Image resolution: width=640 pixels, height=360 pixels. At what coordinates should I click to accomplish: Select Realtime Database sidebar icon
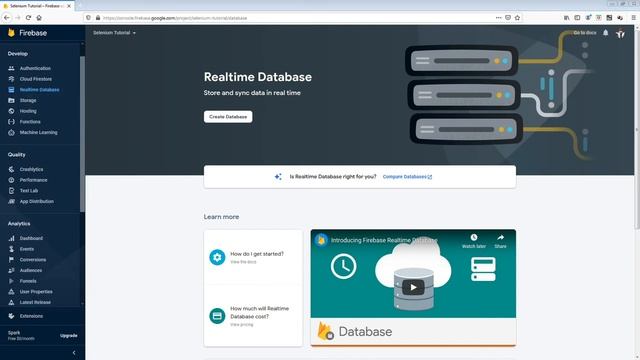coord(11,89)
